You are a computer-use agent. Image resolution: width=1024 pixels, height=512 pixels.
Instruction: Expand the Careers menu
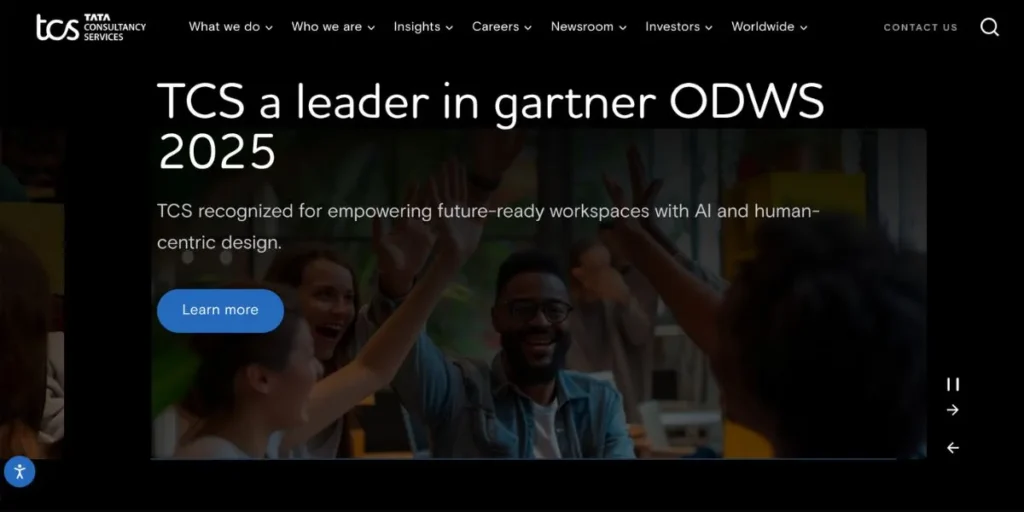click(502, 27)
